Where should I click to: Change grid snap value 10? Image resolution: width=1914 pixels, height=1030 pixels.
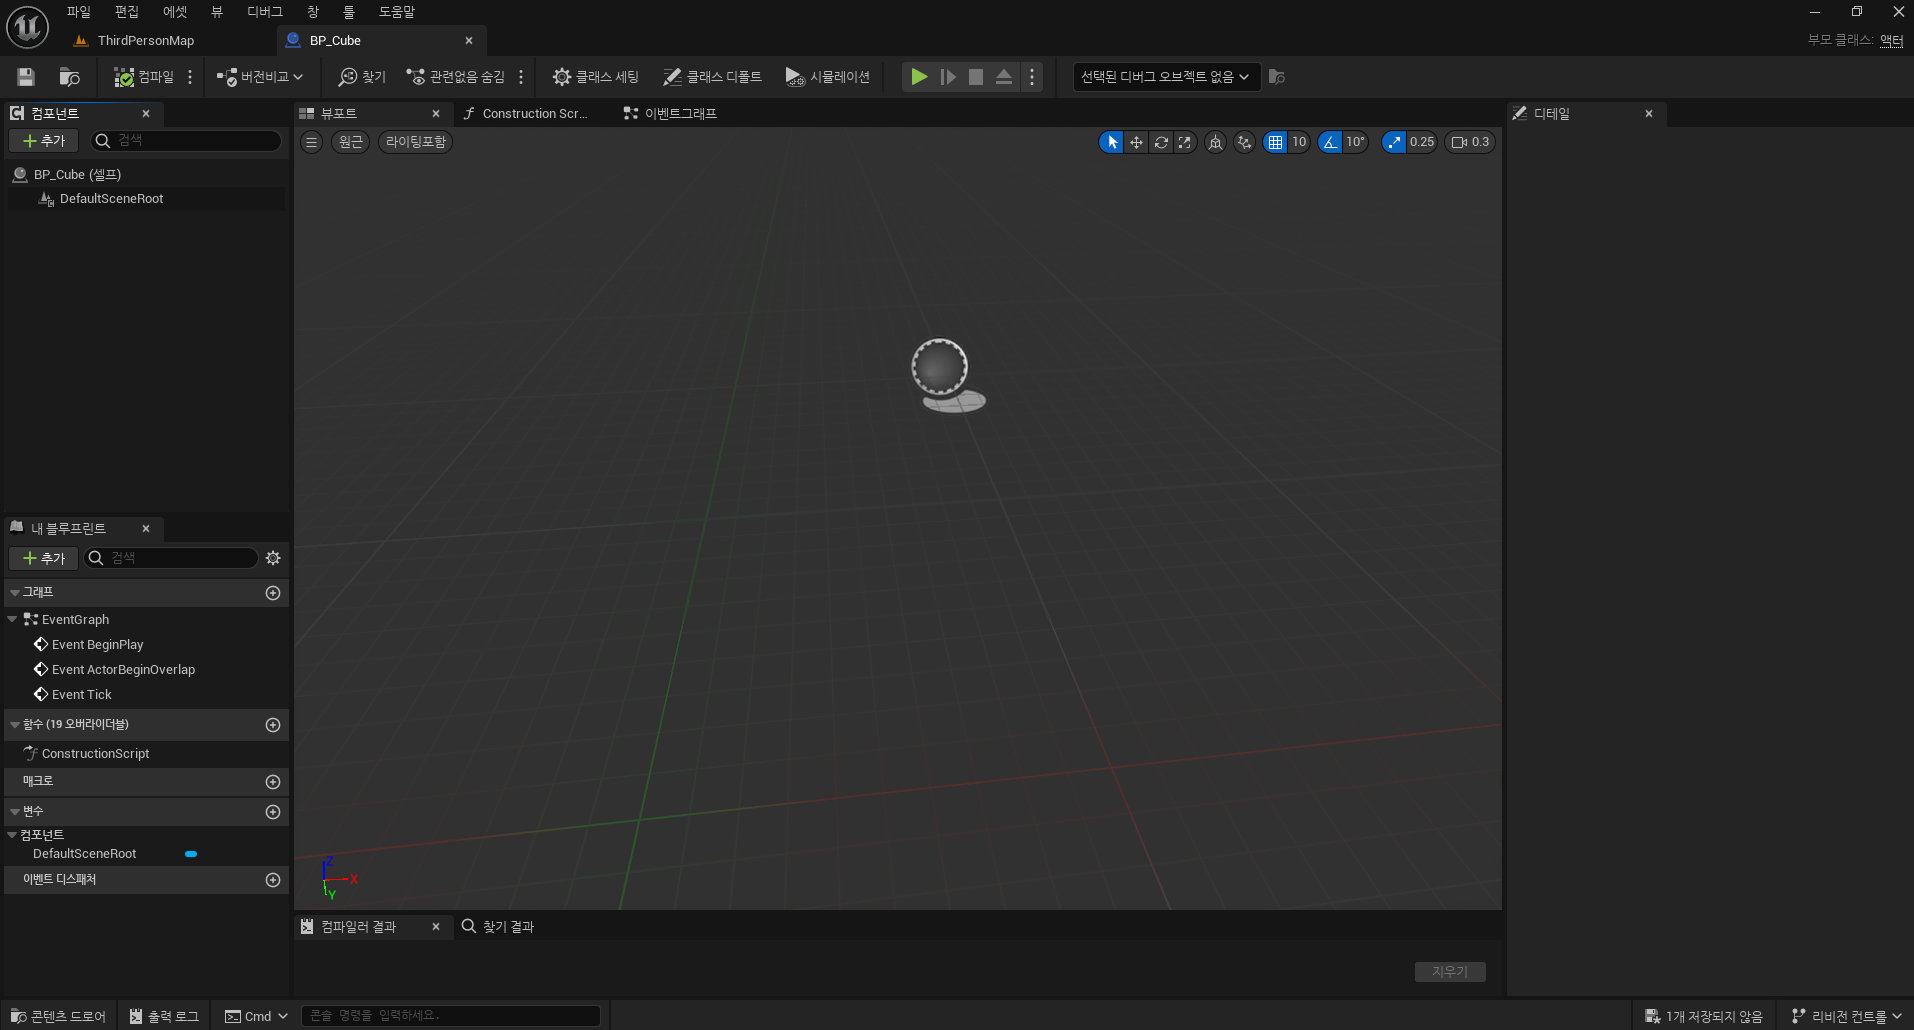tap(1299, 142)
